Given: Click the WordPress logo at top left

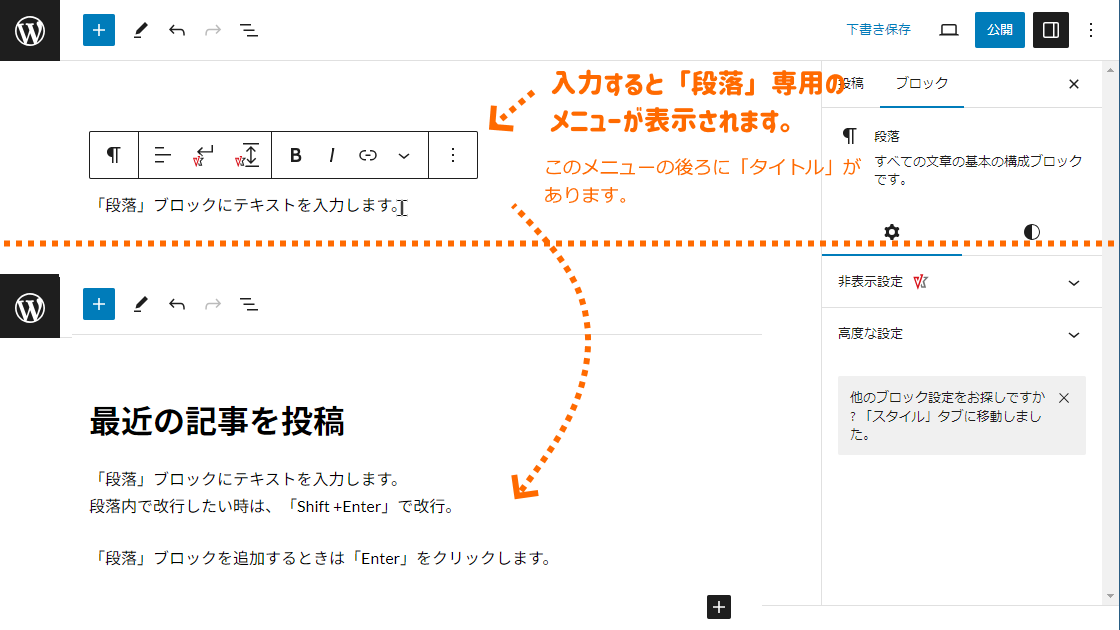Looking at the screenshot, I should point(30,31).
